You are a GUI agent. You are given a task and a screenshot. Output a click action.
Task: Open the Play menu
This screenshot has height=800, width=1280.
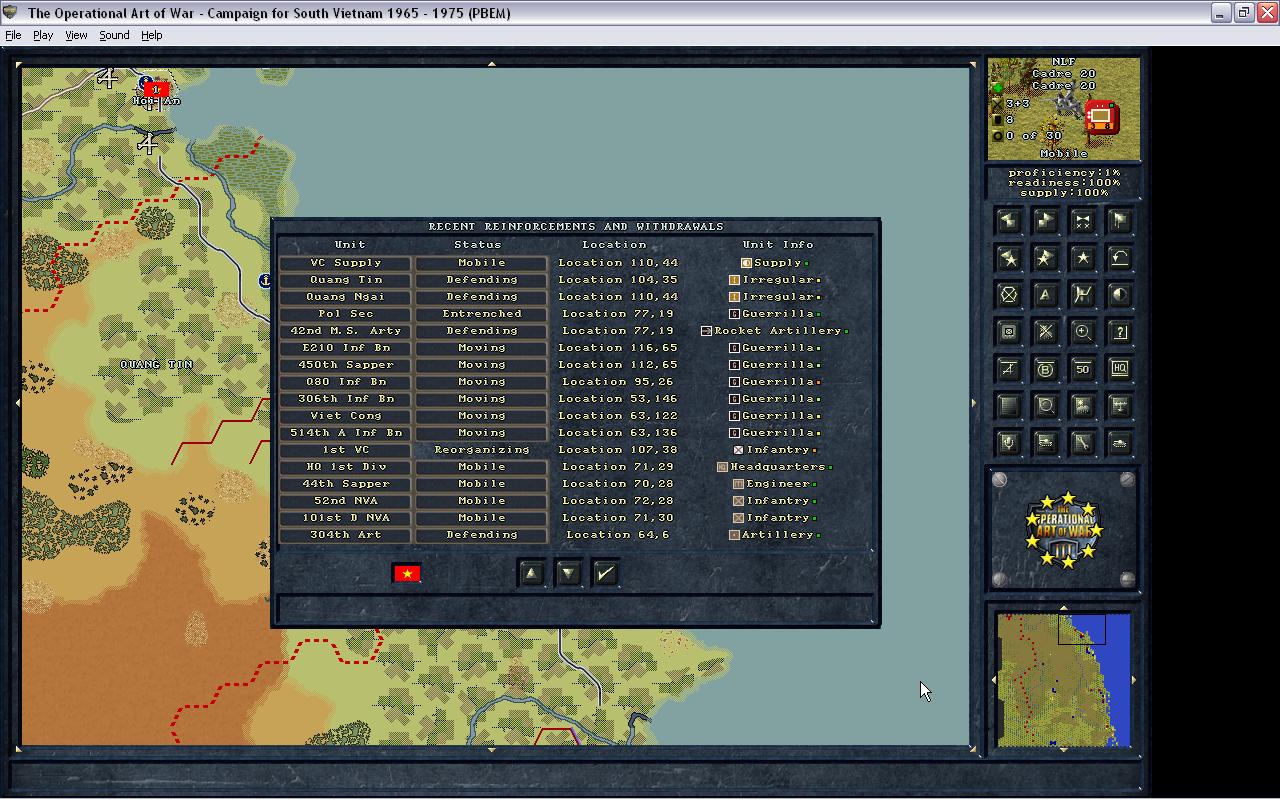[43, 35]
